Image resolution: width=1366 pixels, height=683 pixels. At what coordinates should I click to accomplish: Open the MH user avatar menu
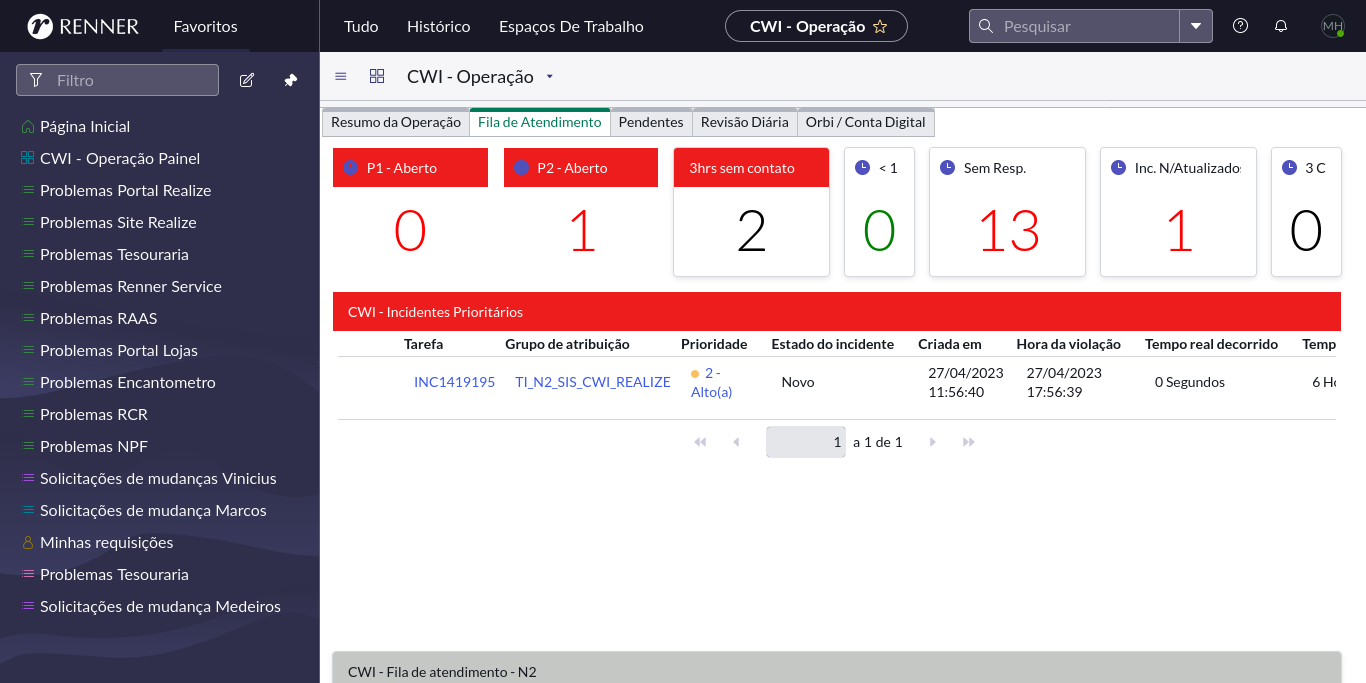(x=1333, y=26)
